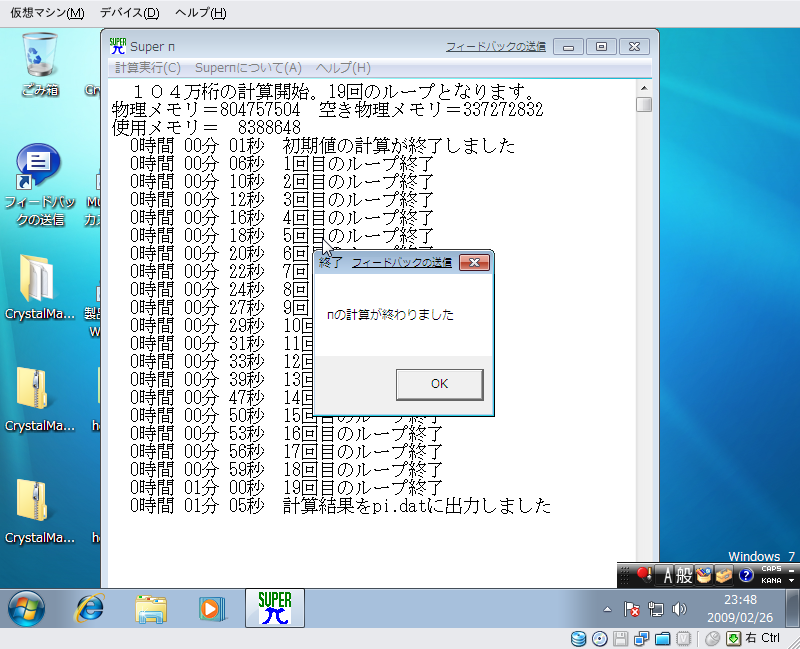Click フィードバックの送信 link in the 終了 dialog
Screen dimensions: 800x649
coord(402,262)
